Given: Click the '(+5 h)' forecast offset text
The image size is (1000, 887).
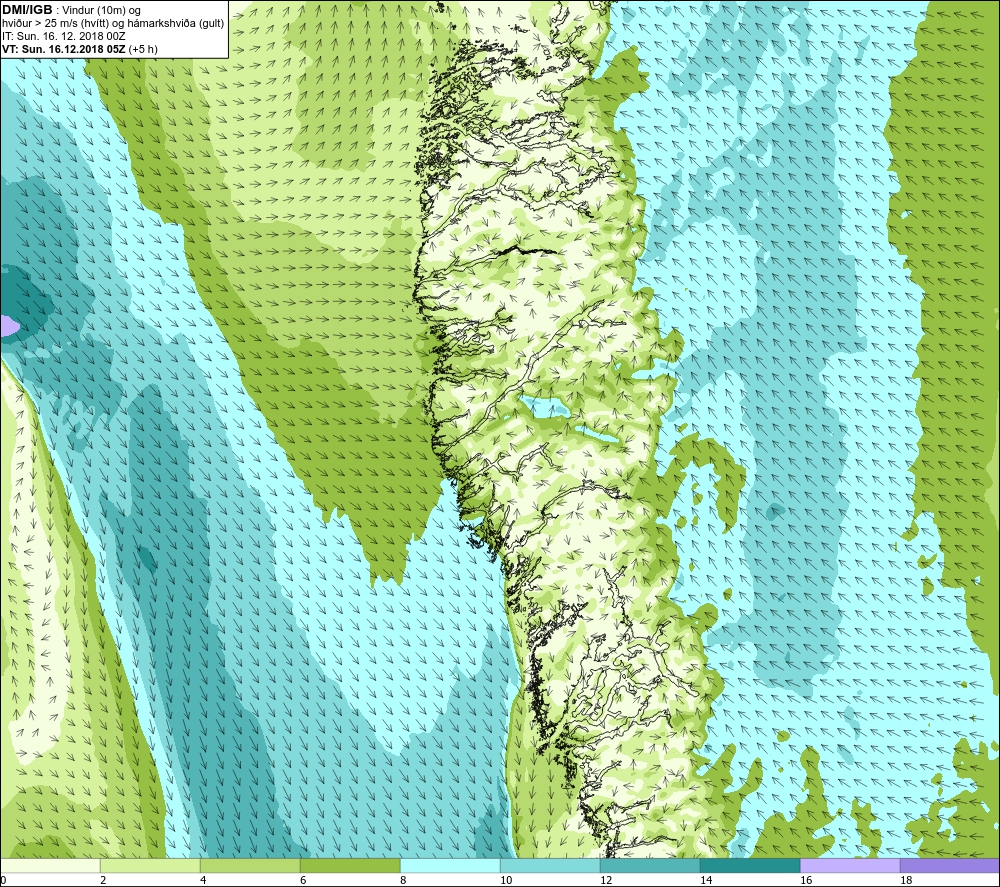Looking at the screenshot, I should point(143,49).
